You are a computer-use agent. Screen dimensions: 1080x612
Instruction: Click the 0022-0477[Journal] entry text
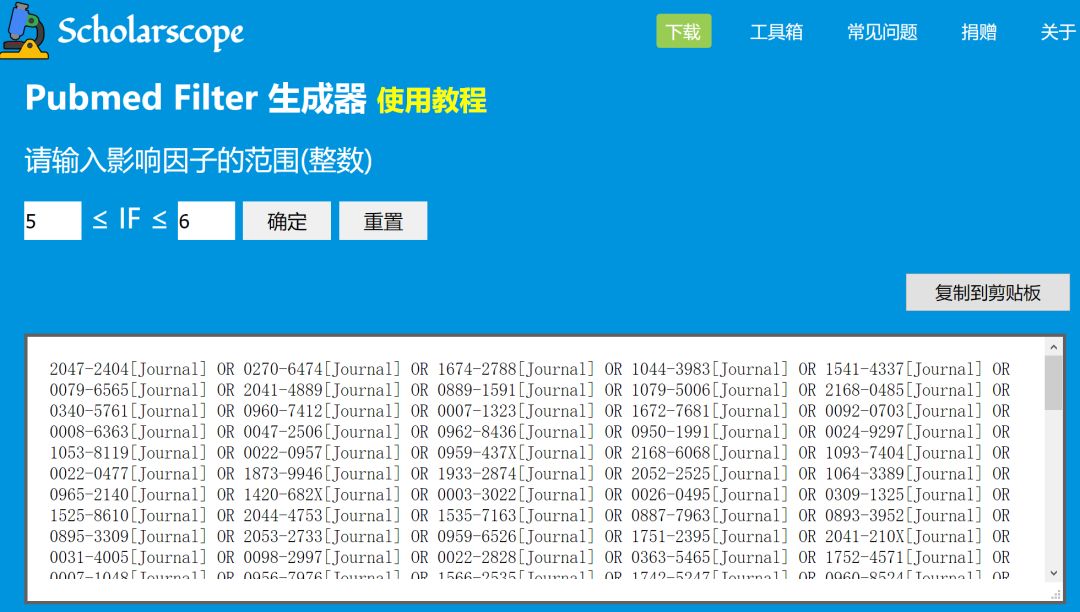pos(128,474)
